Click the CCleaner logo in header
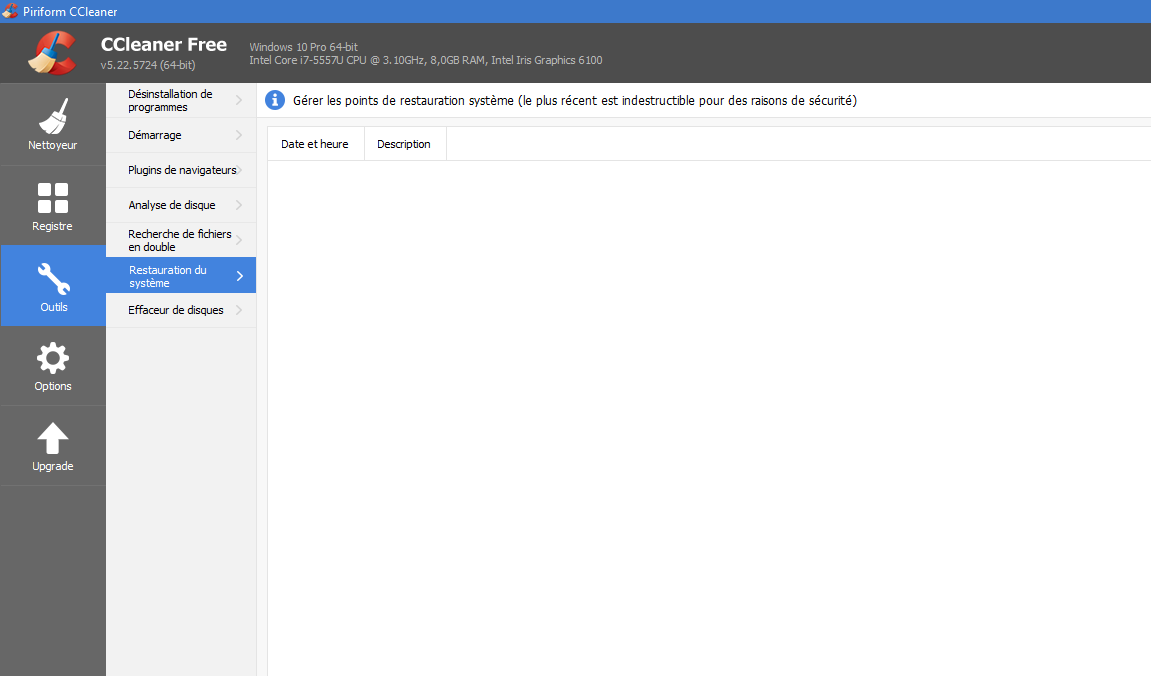 click(x=52, y=53)
